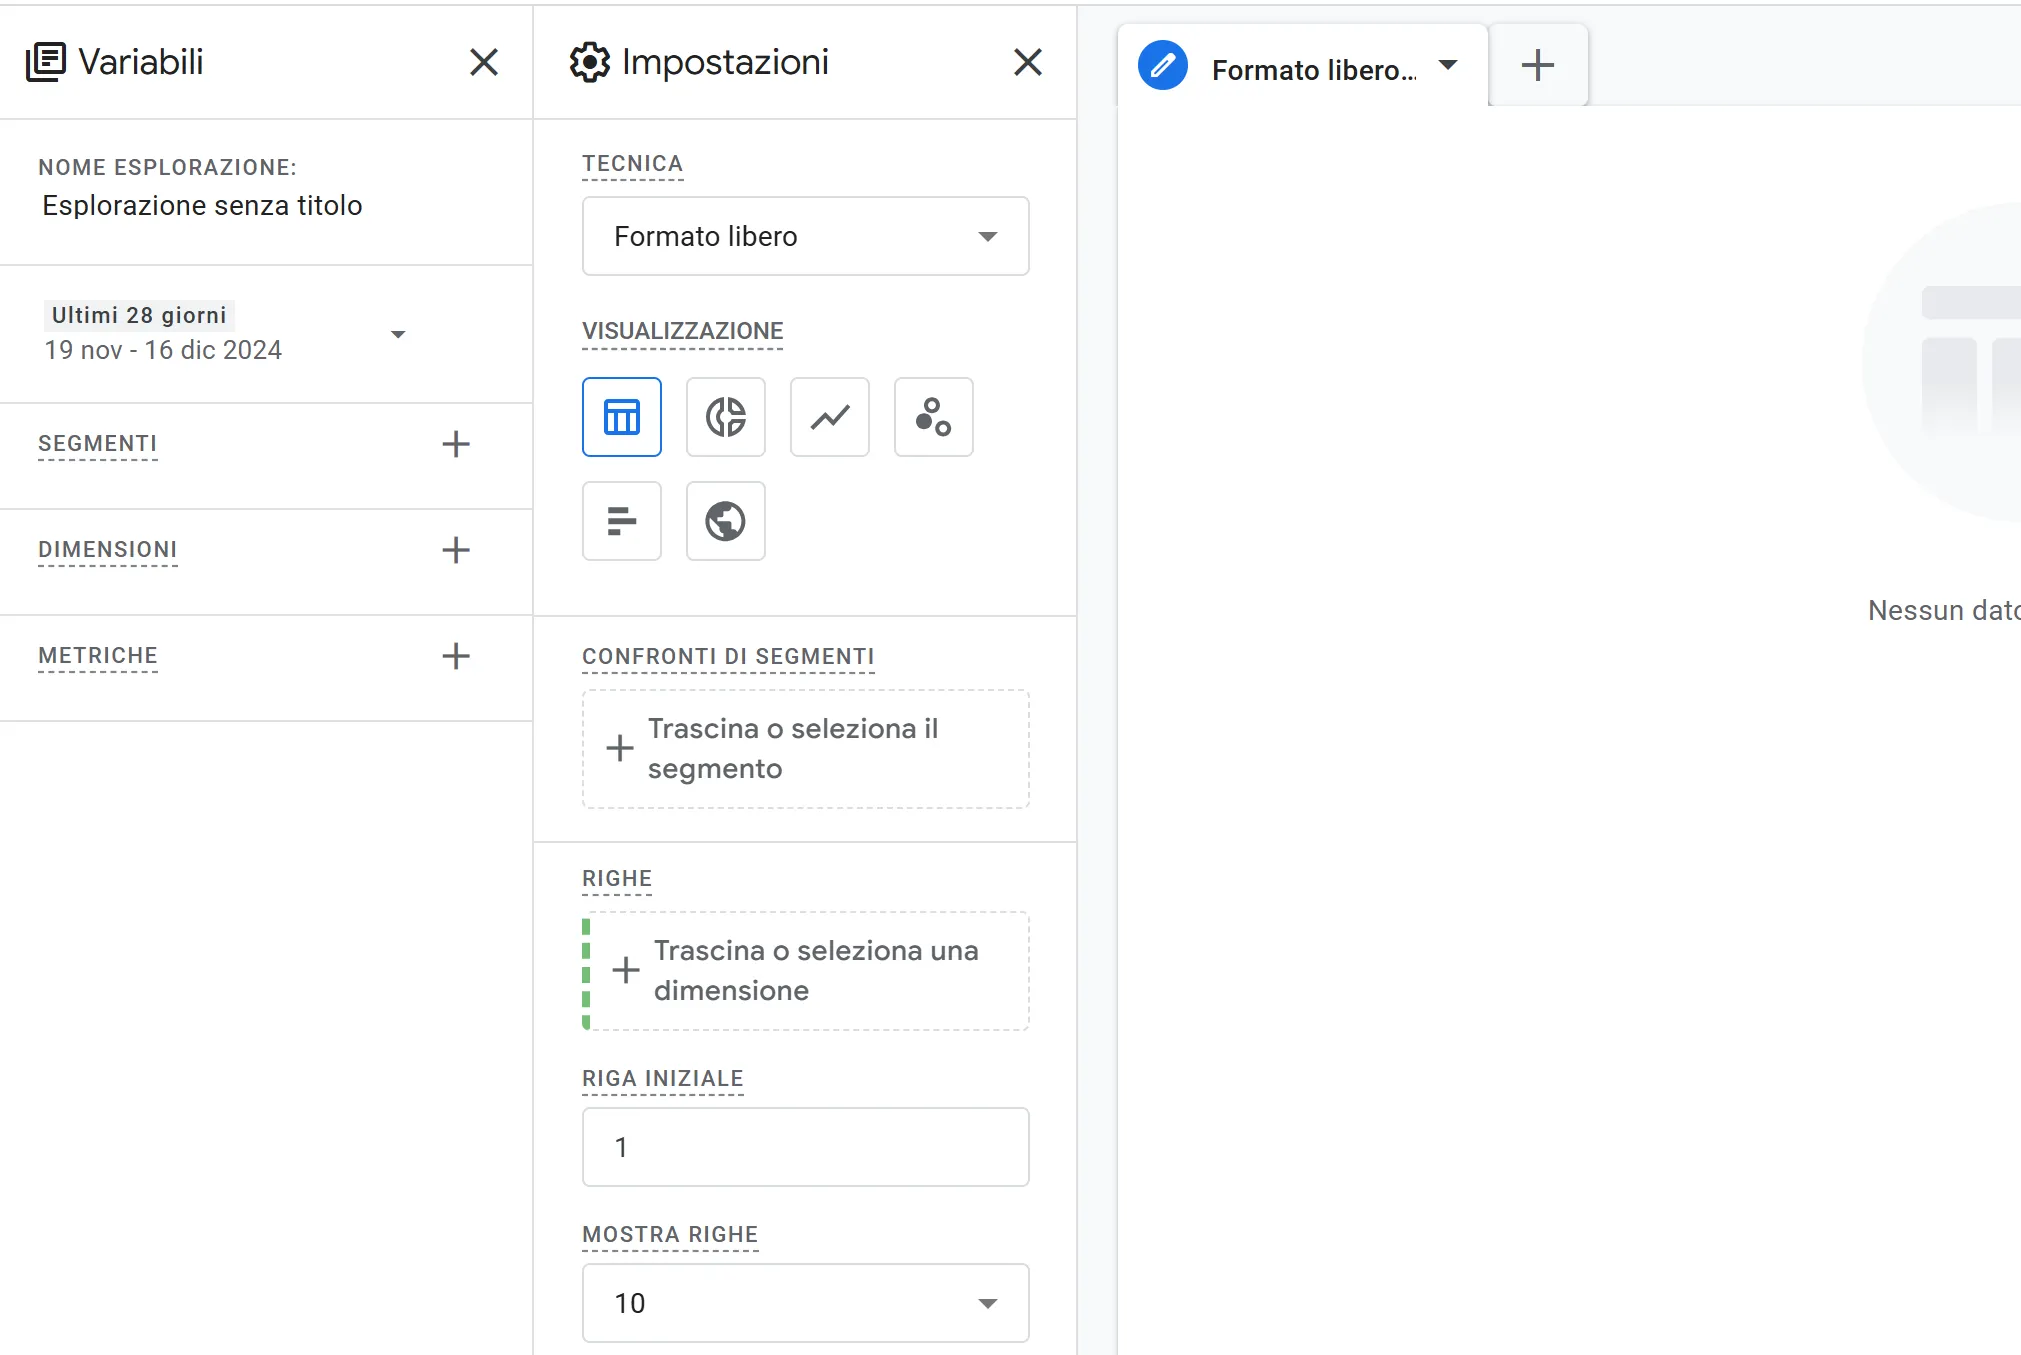Expand the Ultimi 28 giorni date range
The width and height of the screenshot is (2021, 1355).
coord(398,334)
